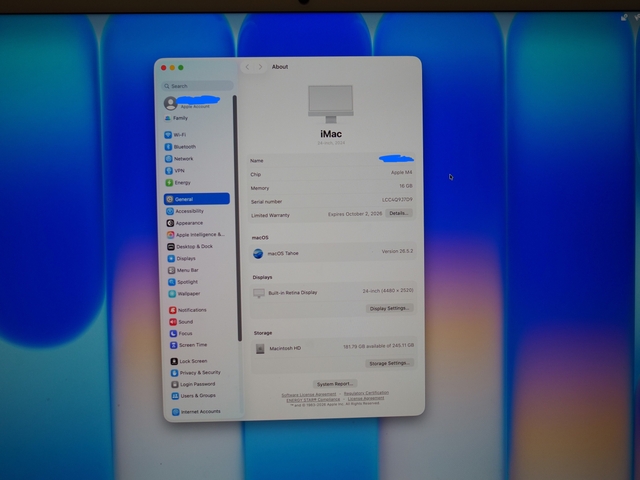Open the Displays sidebar icon
The image size is (640, 480).
tap(171, 258)
